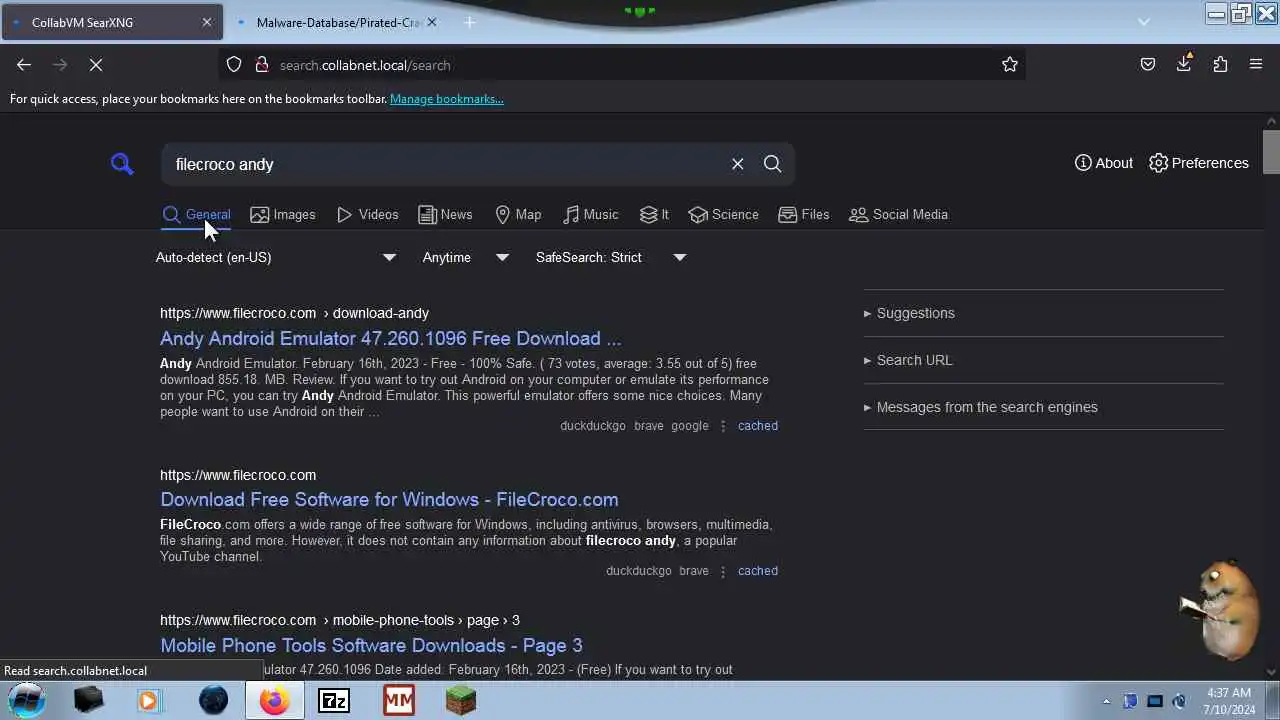Stop page loading with the X button
This screenshot has width=1280, height=720.
click(96, 65)
